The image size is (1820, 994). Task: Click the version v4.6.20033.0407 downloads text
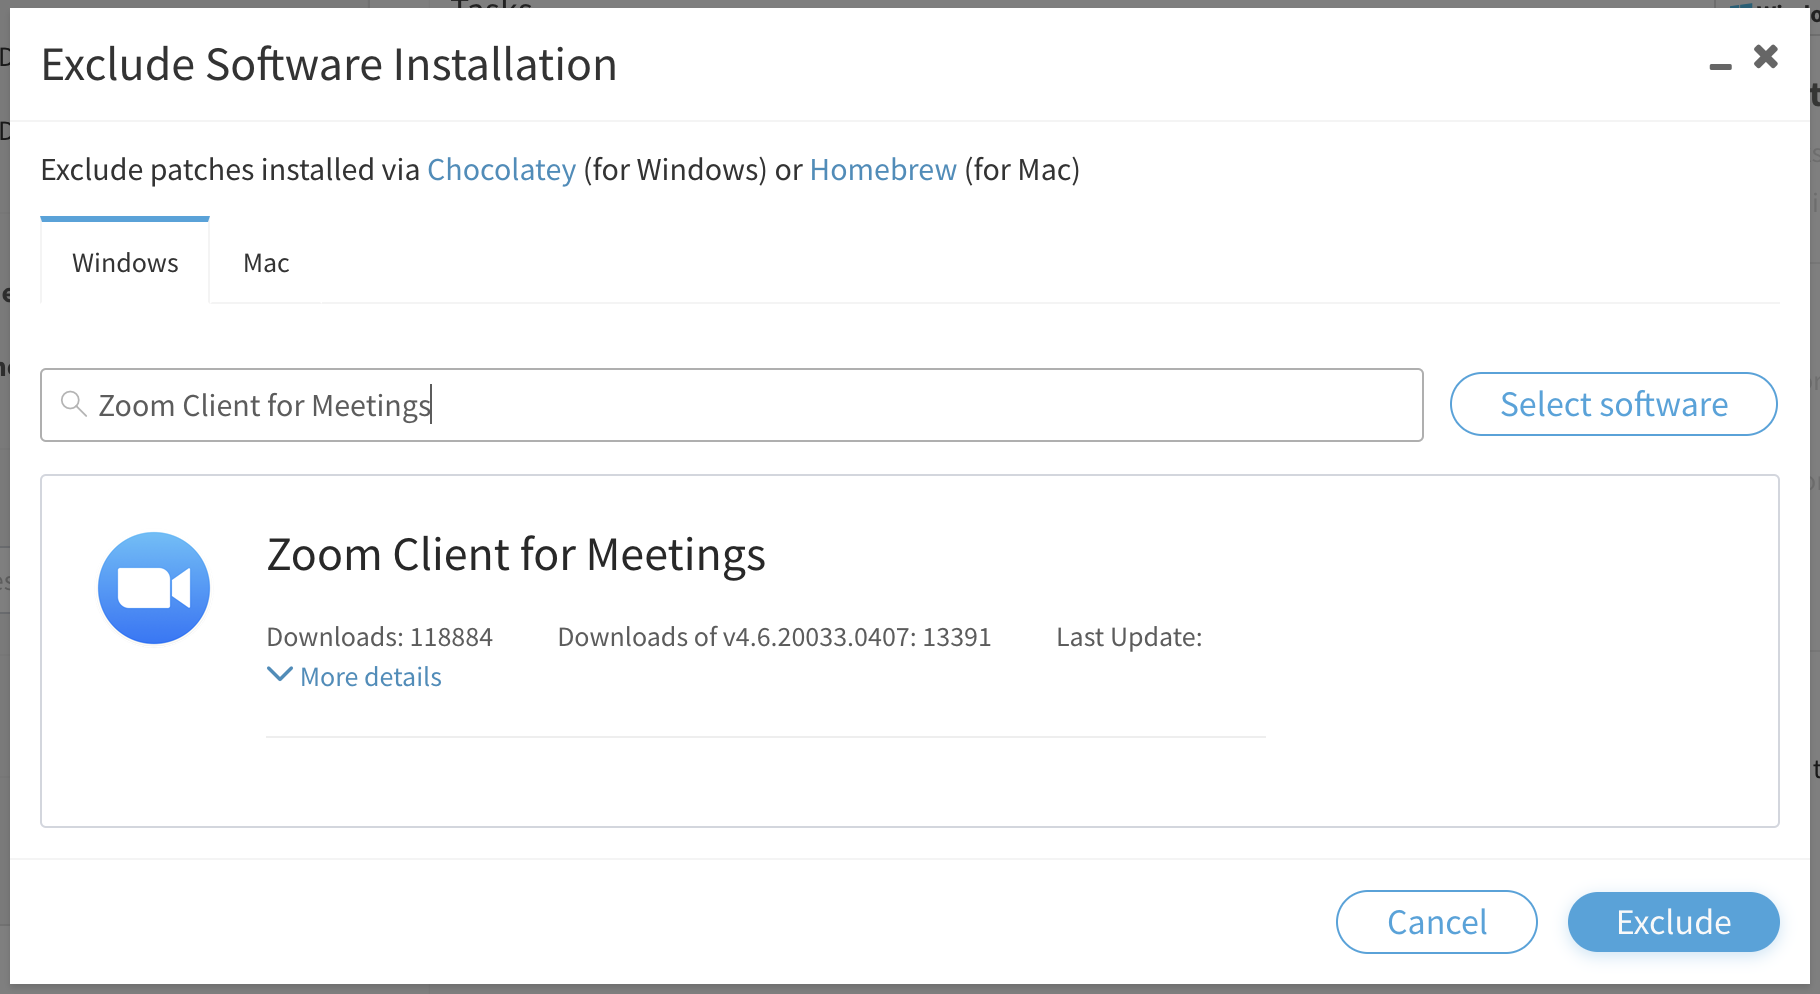coord(774,637)
